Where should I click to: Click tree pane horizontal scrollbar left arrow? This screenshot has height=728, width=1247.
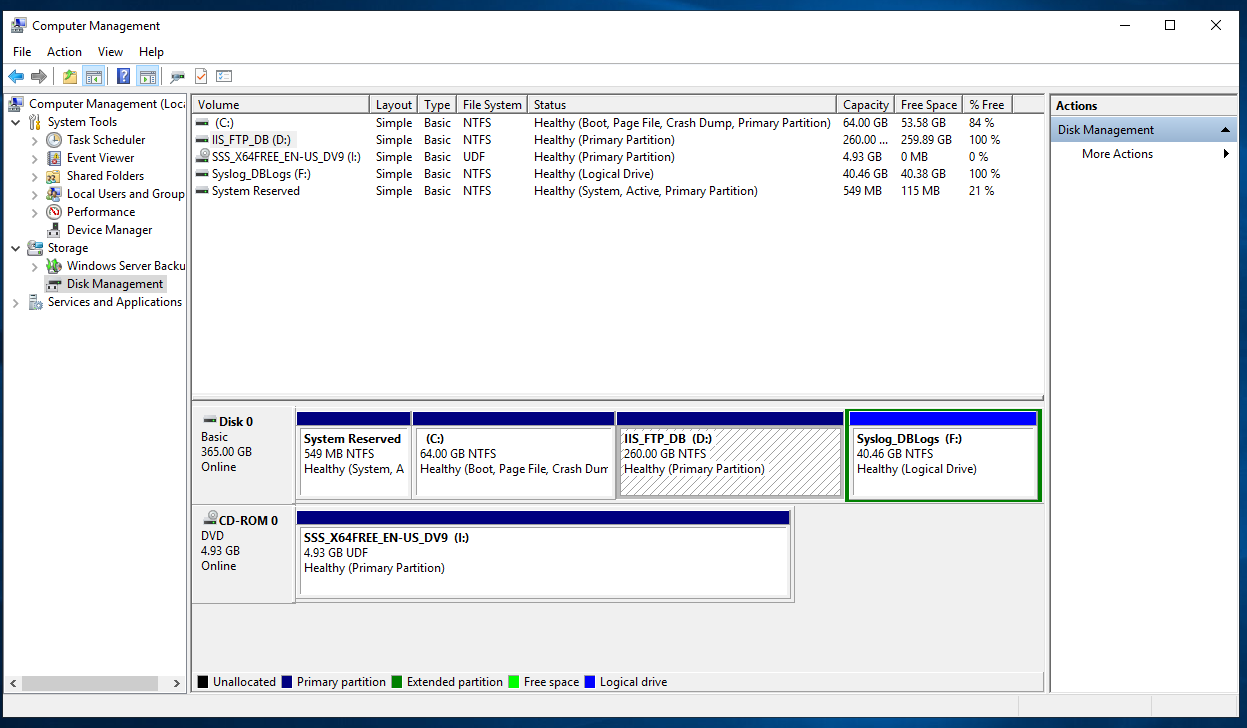coord(13,684)
